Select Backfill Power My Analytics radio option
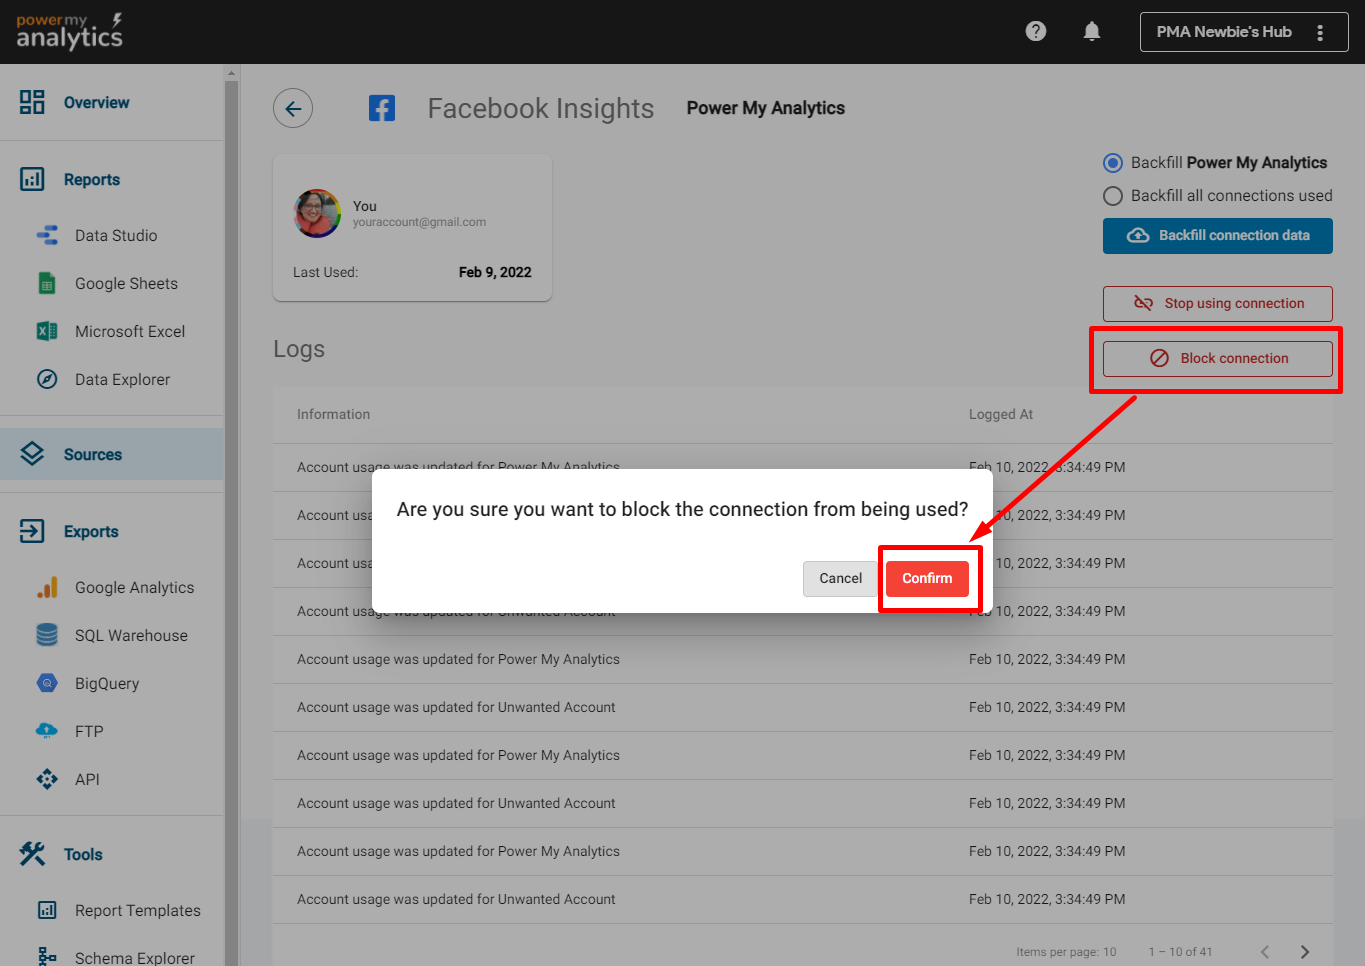Viewport: 1365px width, 966px height. 1113,163
